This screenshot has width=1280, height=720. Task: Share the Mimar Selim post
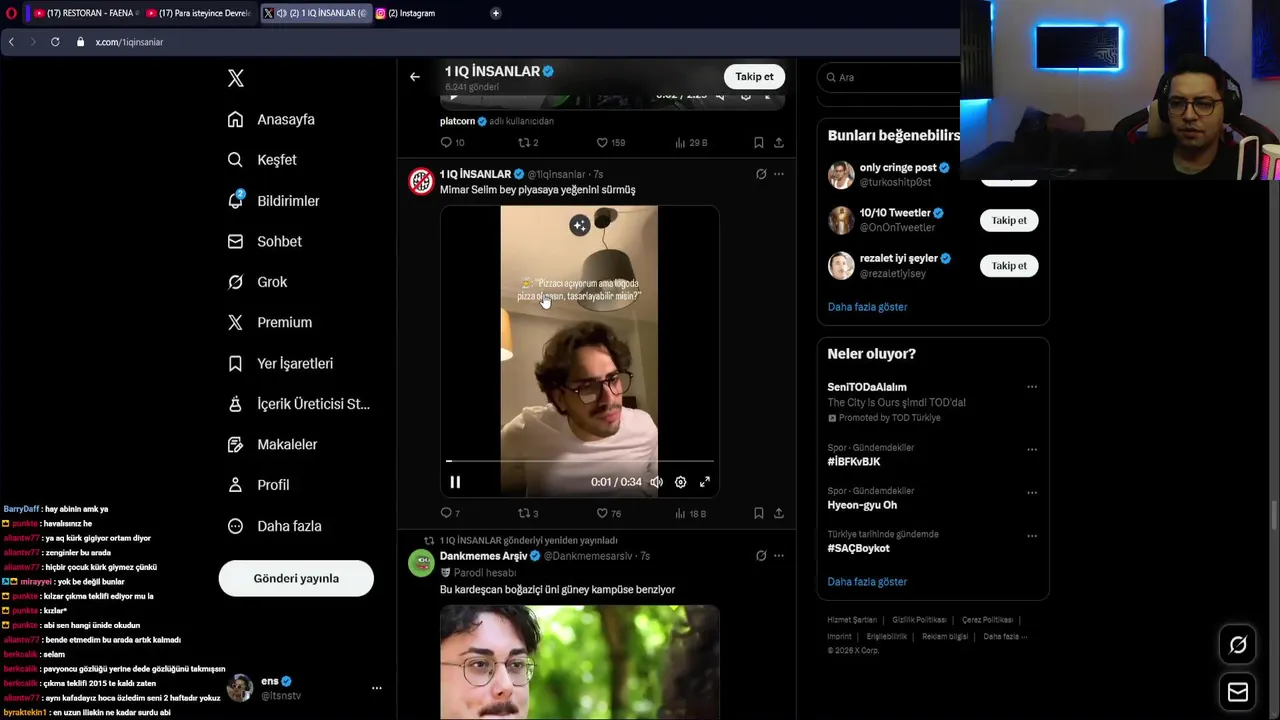[x=778, y=513]
